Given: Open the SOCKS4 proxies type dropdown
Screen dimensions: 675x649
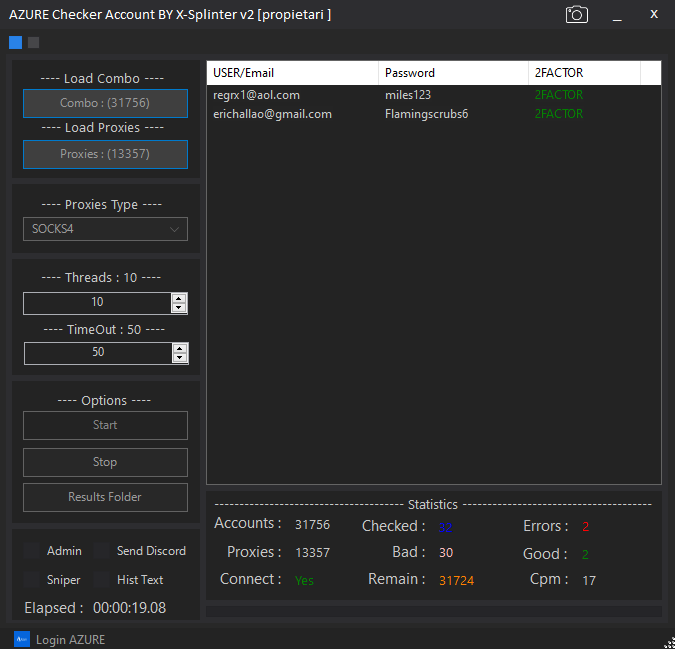Looking at the screenshot, I should pos(105,229).
